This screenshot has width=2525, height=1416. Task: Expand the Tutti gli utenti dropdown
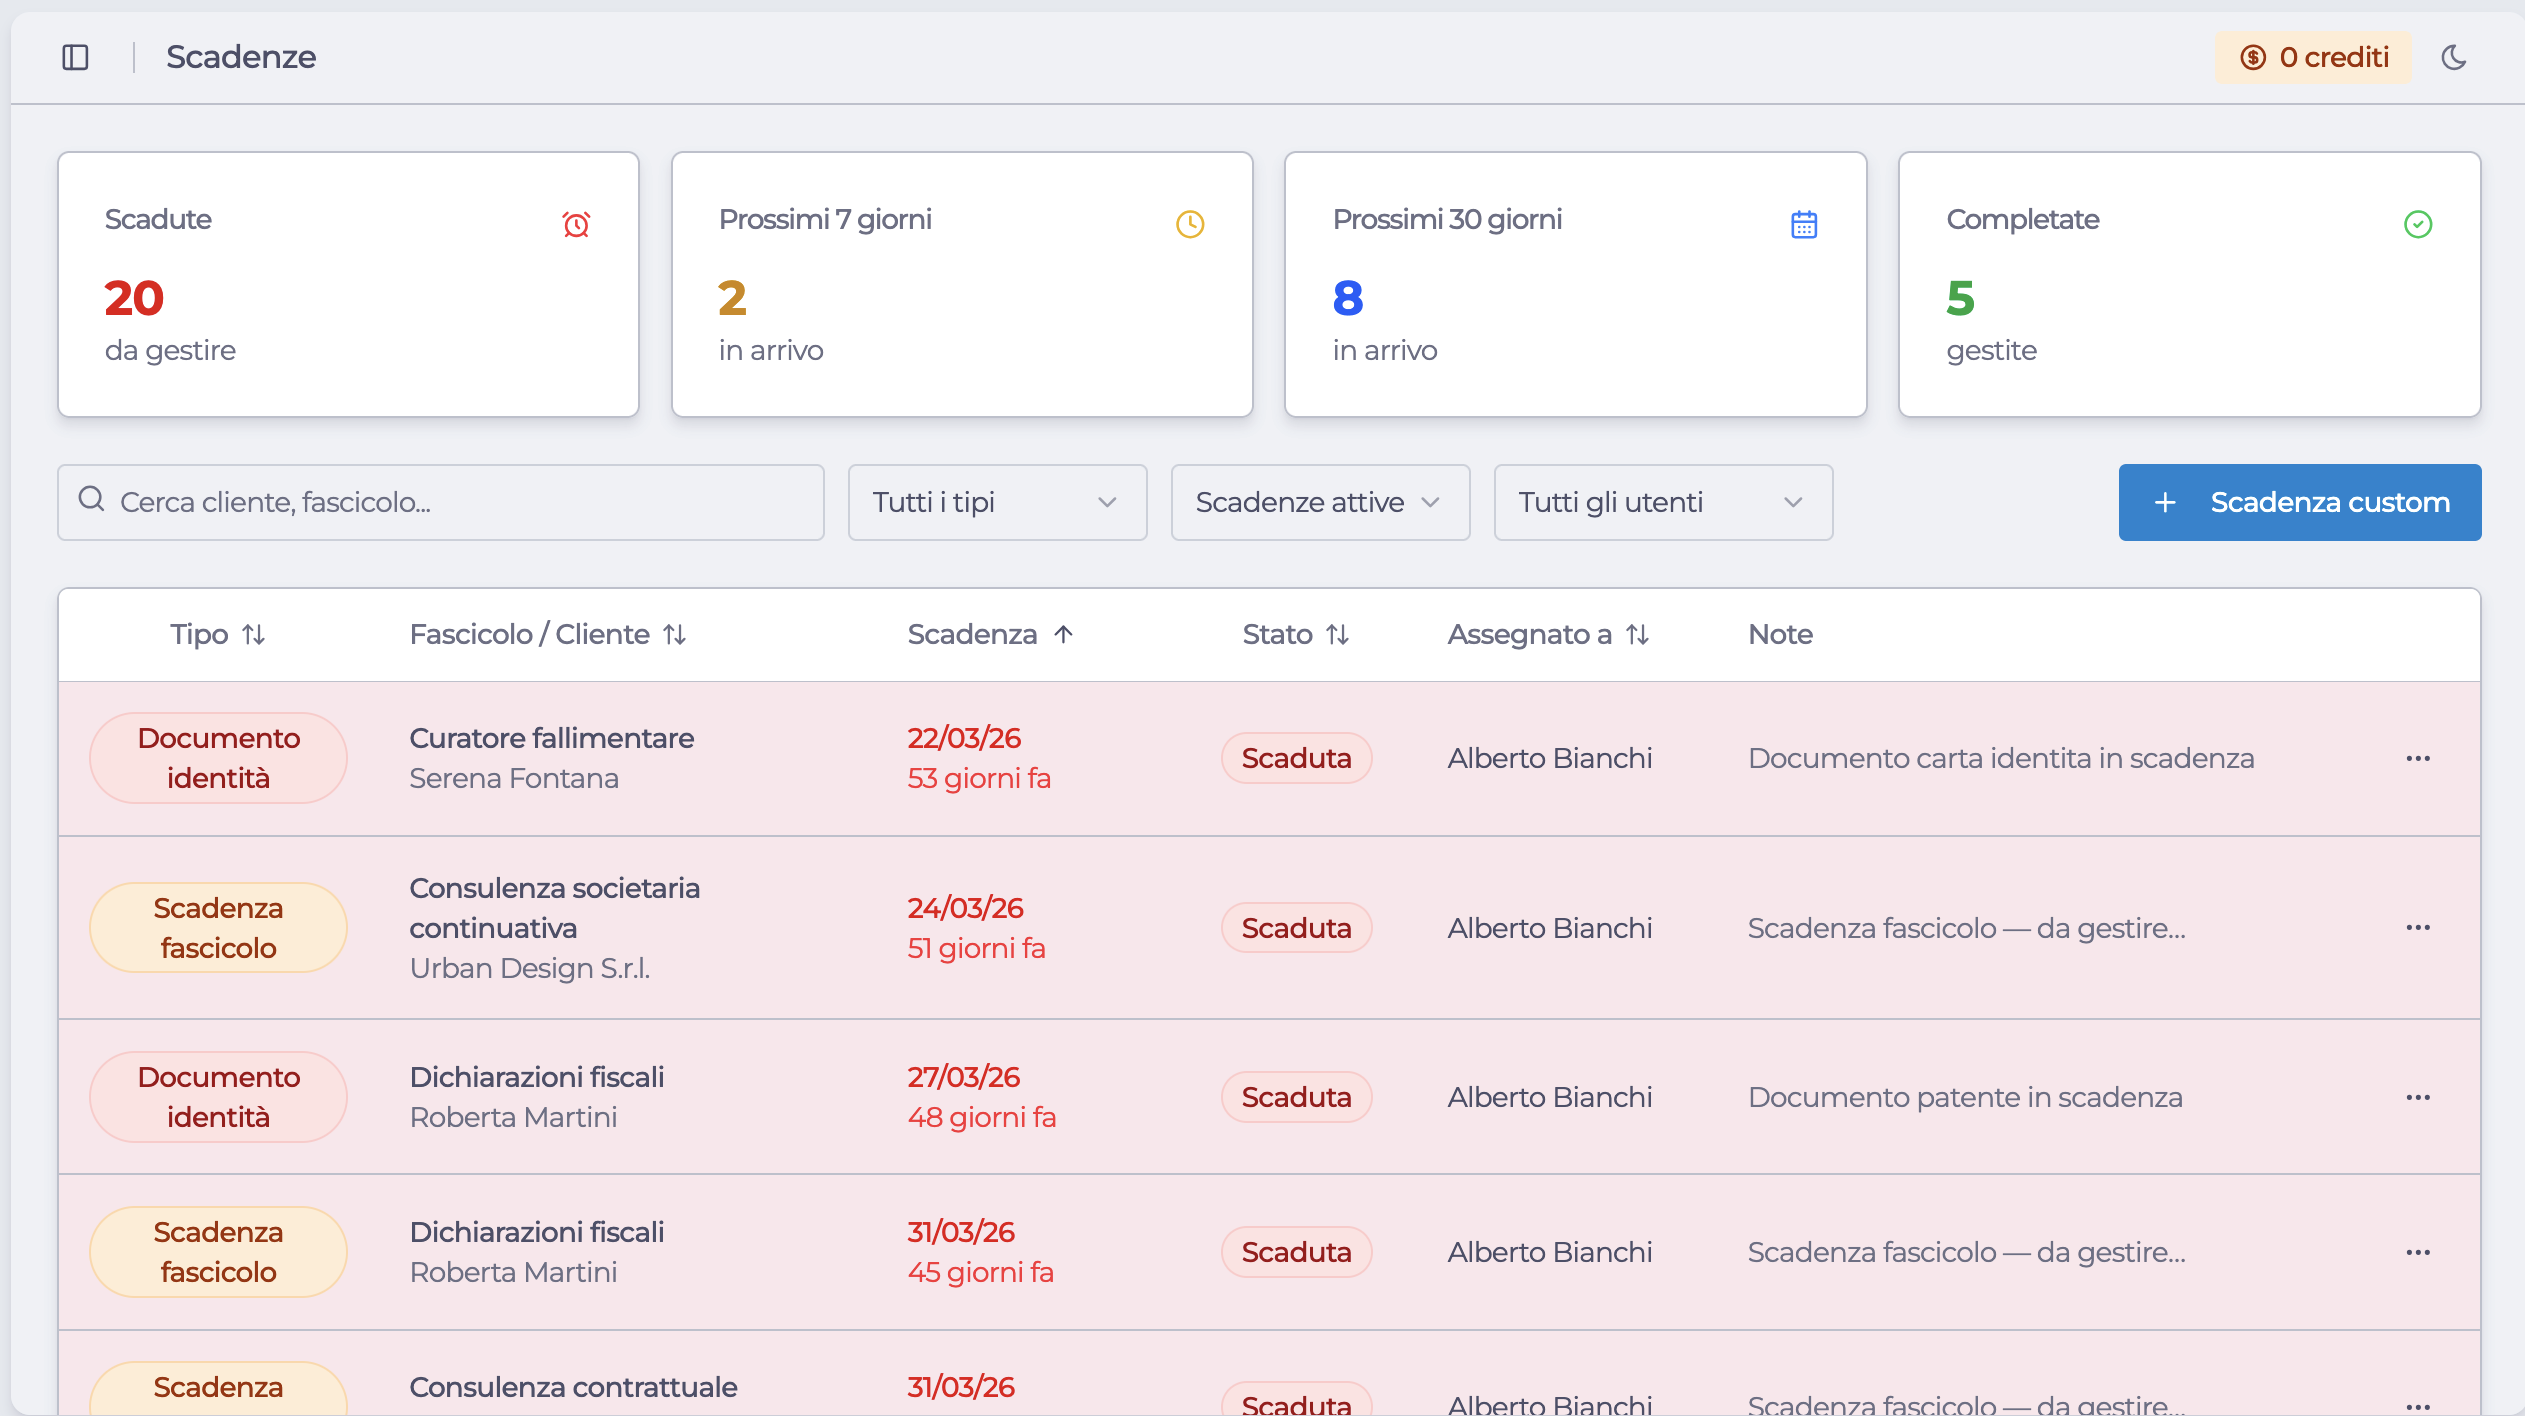click(1663, 502)
